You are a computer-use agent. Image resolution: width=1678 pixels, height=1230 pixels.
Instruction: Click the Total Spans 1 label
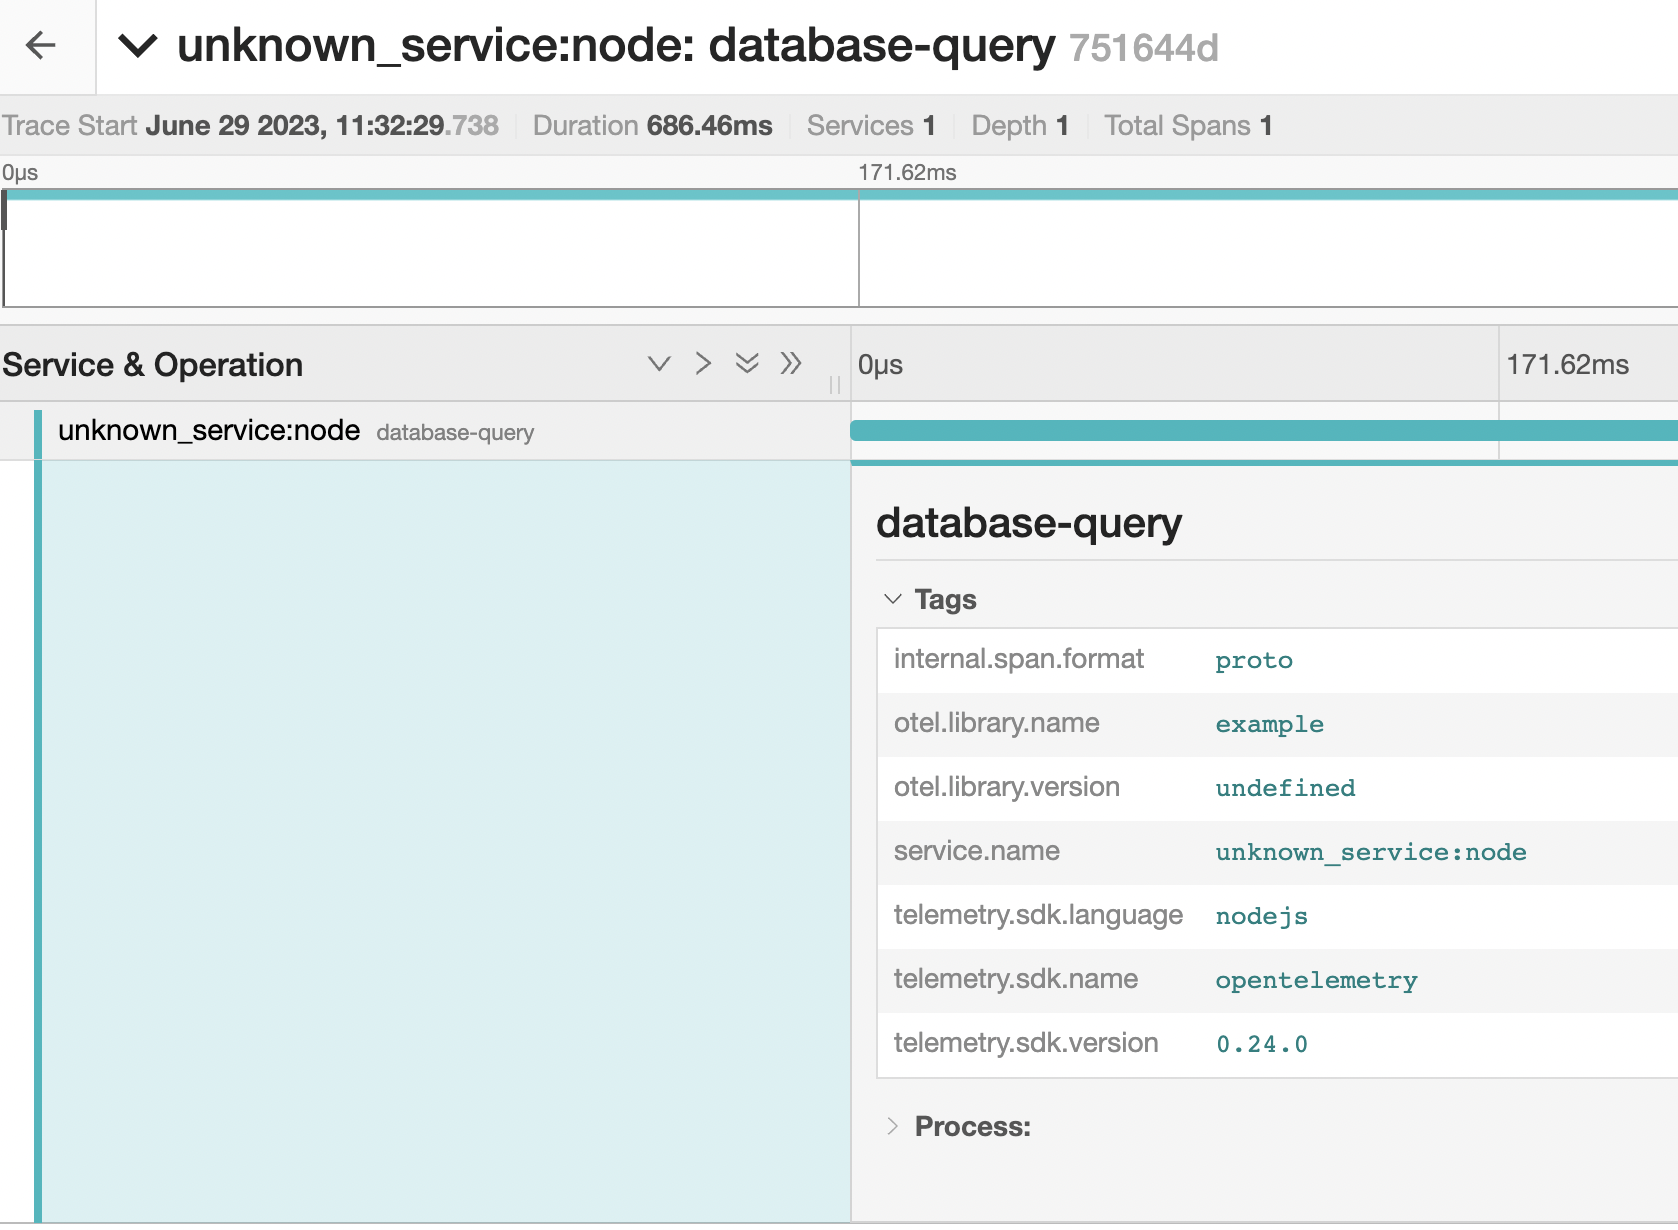1188,125
